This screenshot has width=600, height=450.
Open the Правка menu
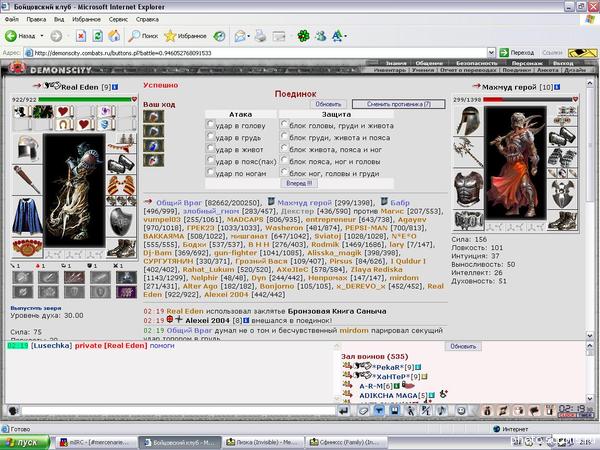tap(36, 19)
